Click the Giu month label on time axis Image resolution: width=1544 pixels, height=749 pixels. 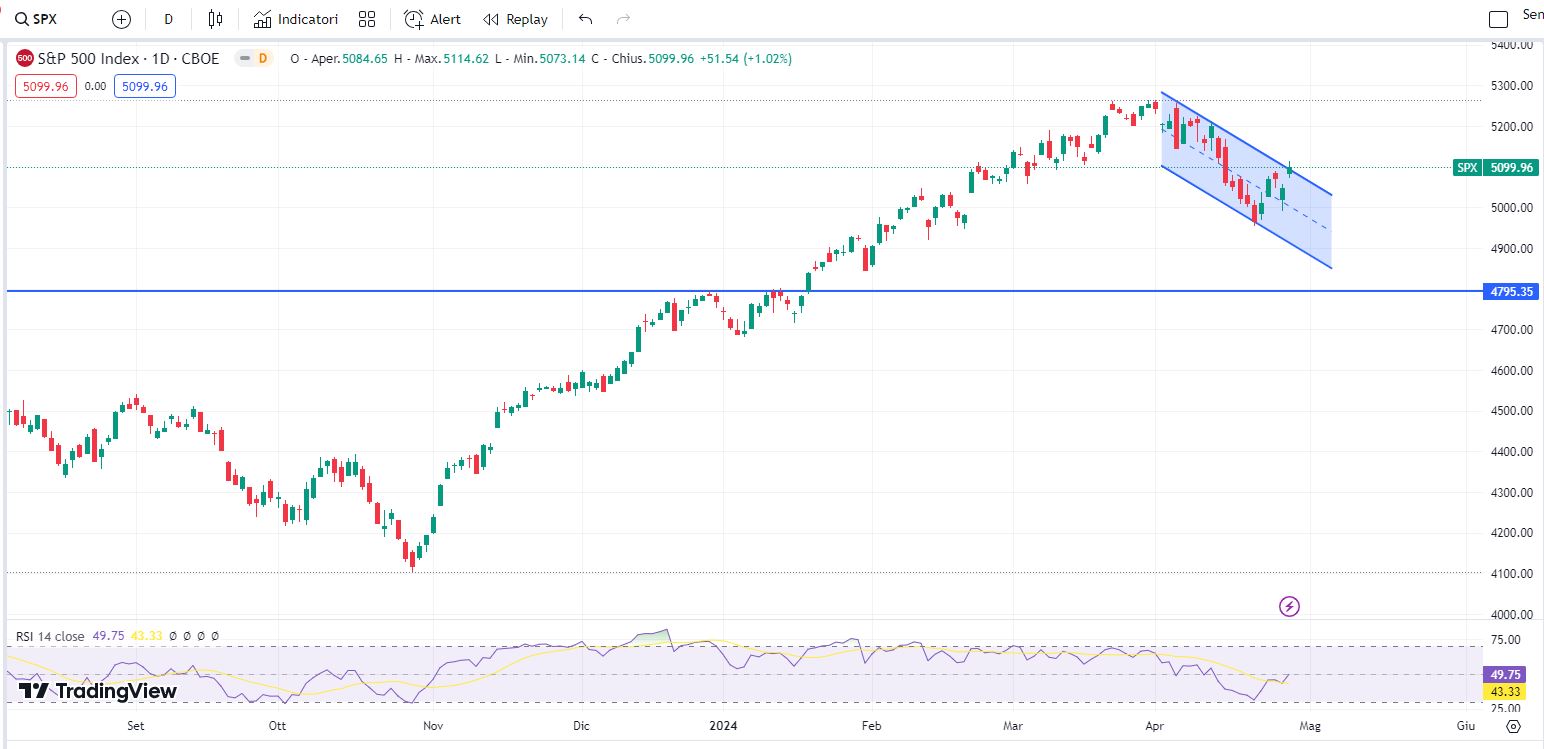(x=1465, y=726)
